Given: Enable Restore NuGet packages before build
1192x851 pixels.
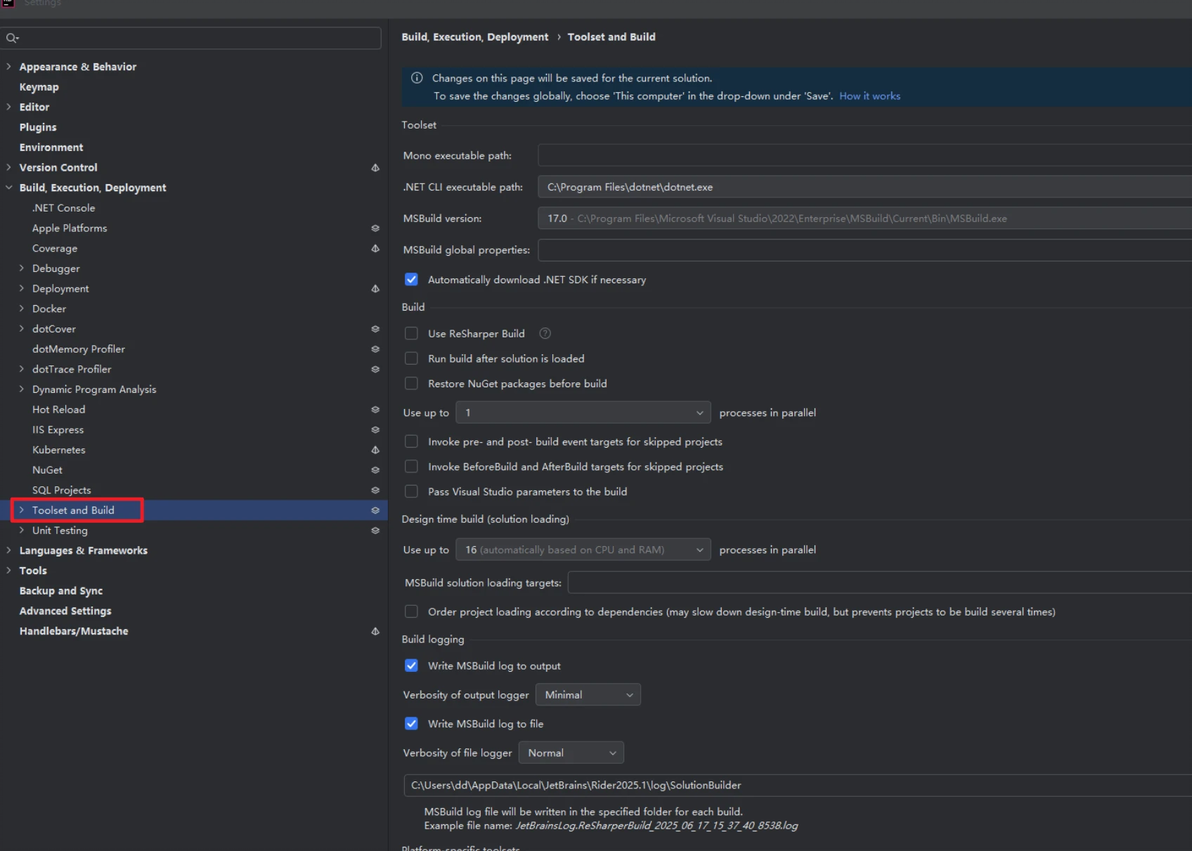Looking at the screenshot, I should pos(411,383).
